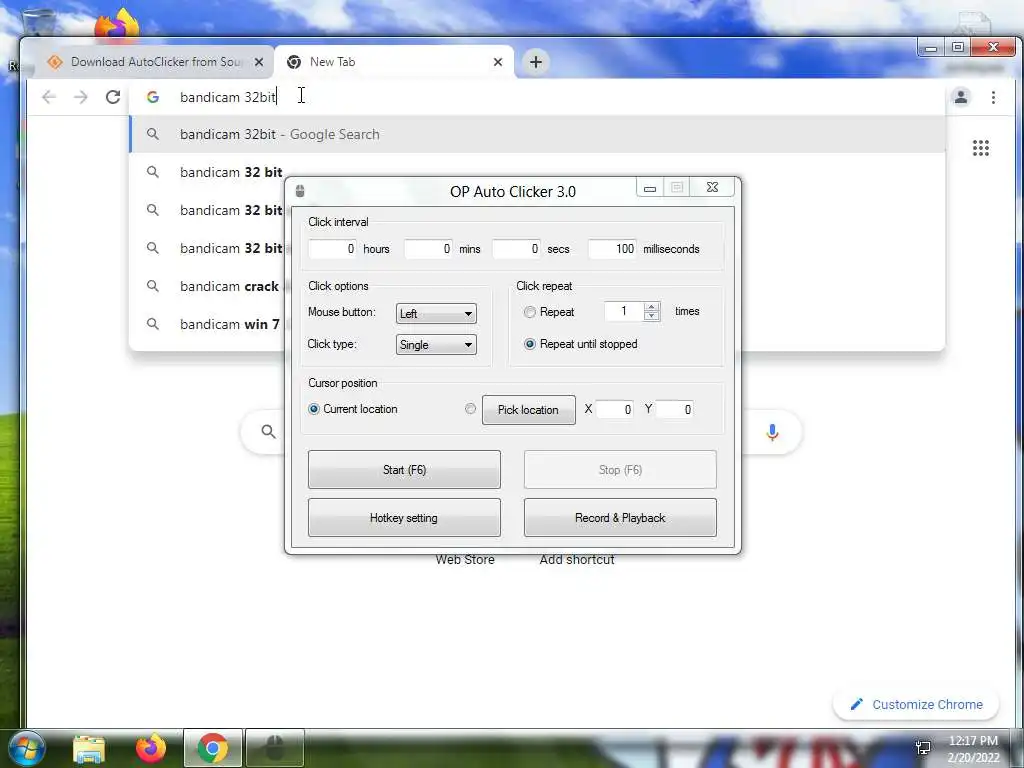Open a new Chrome tab
Image resolution: width=1024 pixels, height=768 pixels.
[x=536, y=62]
